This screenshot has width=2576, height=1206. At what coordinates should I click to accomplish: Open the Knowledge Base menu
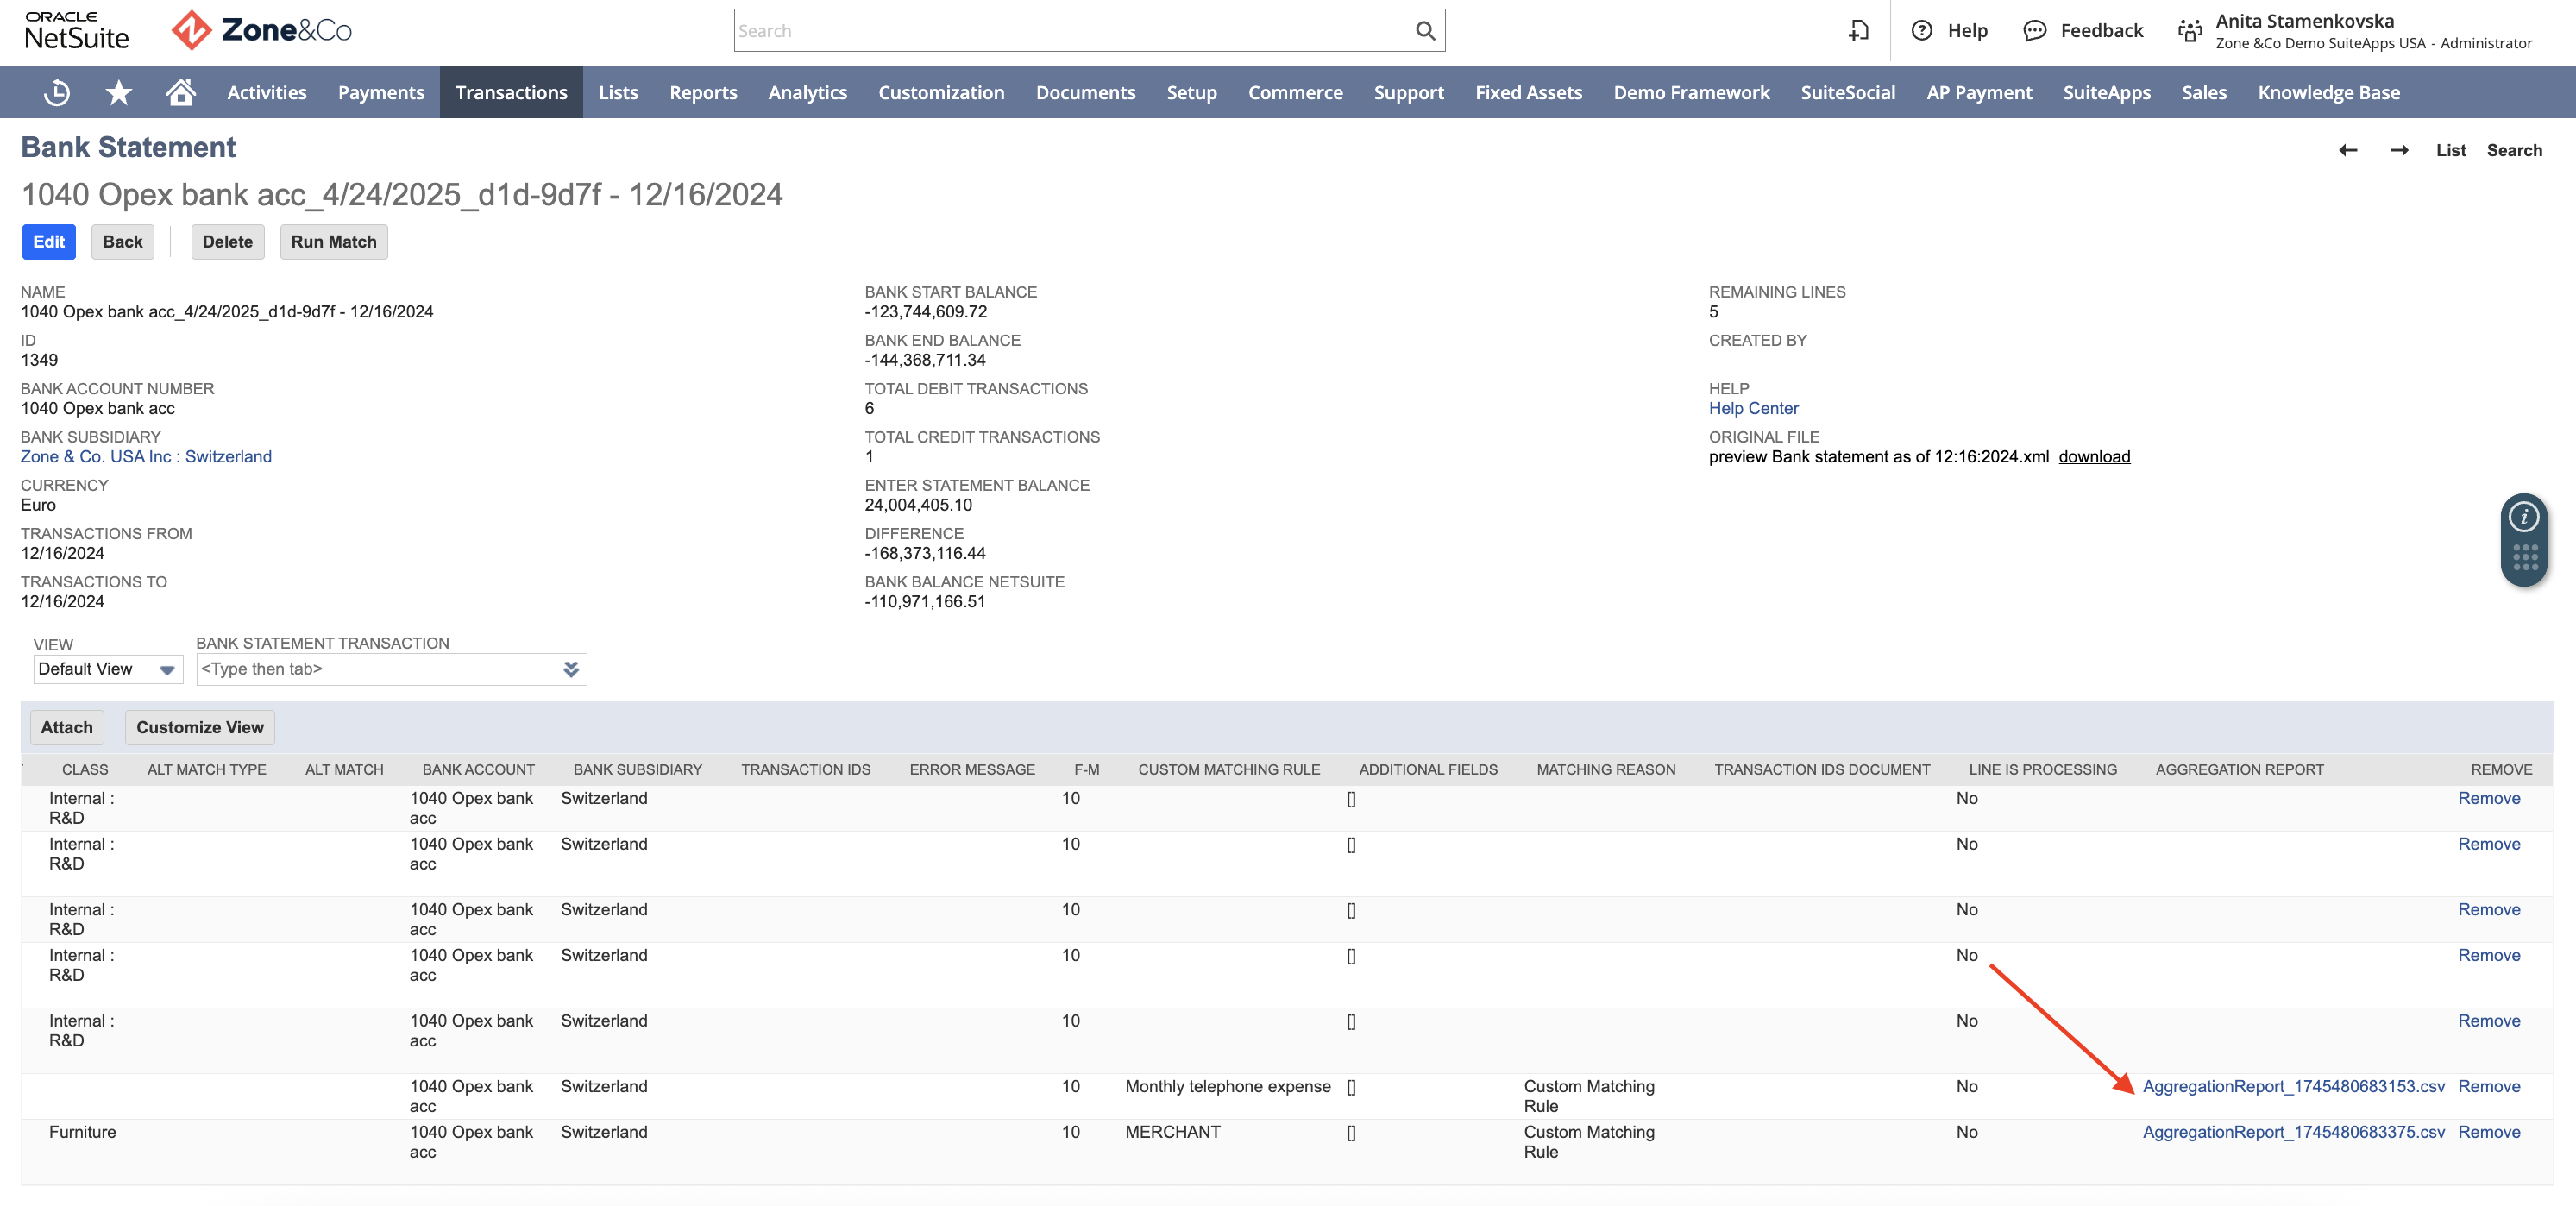[2328, 92]
